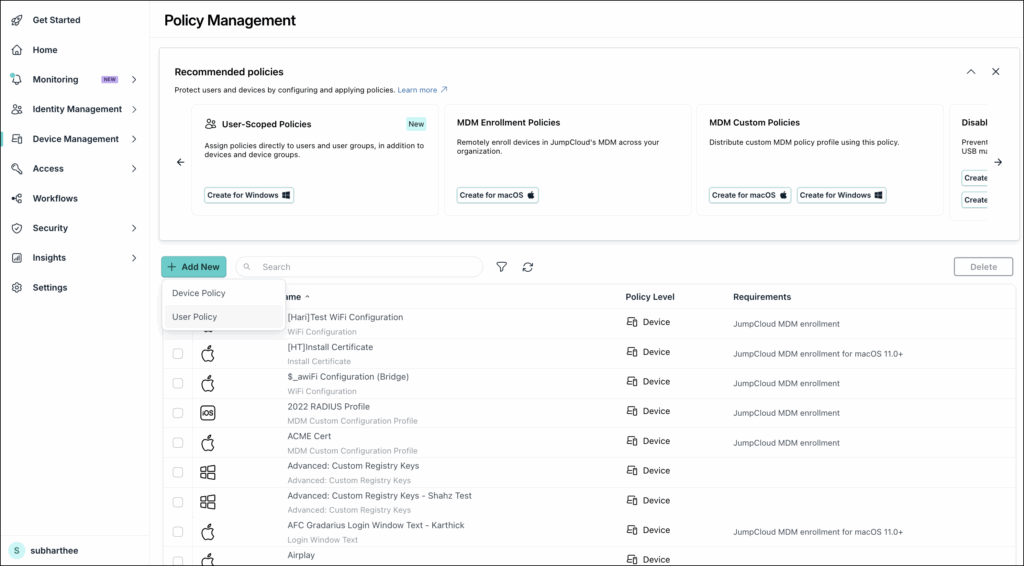This screenshot has height=566, width=1024.
Task: Expand the Monitoring menu chevron
Action: pyautogui.click(x=134, y=80)
